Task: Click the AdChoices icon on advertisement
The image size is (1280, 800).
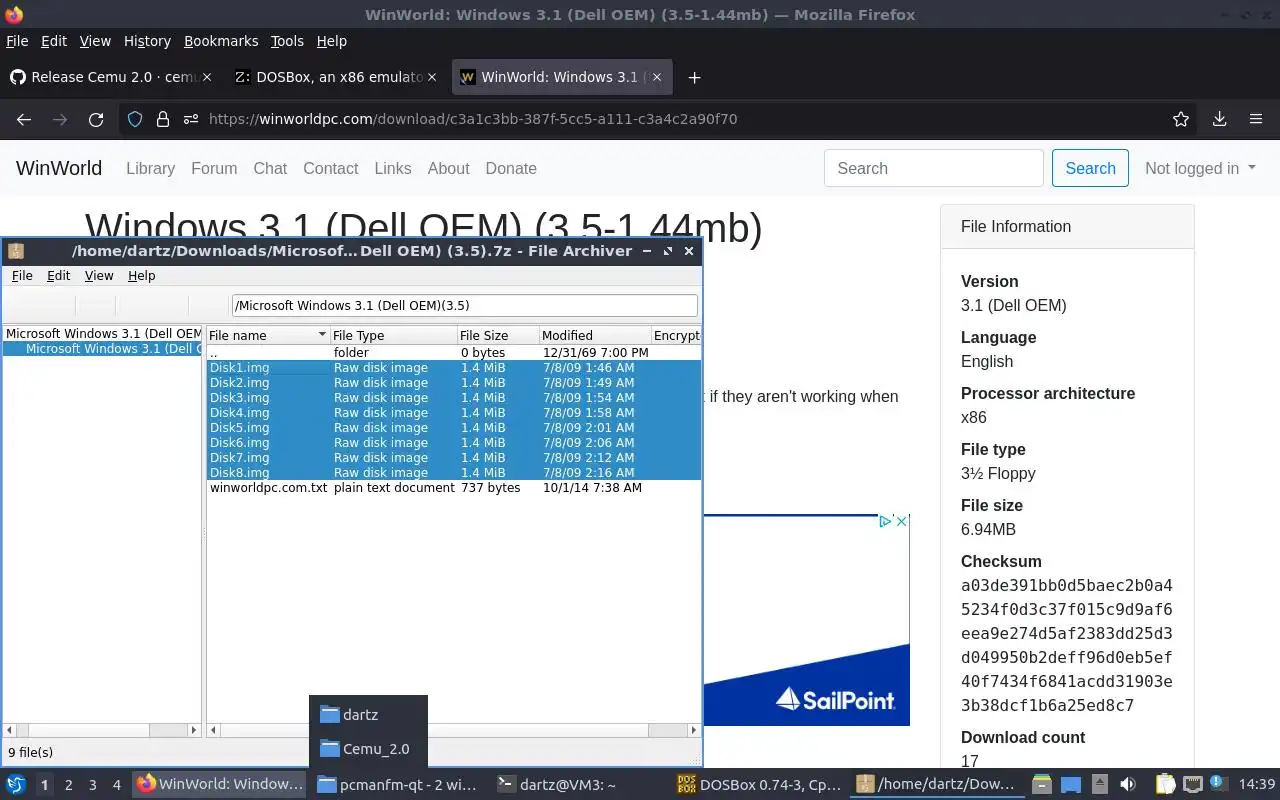Action: (885, 521)
